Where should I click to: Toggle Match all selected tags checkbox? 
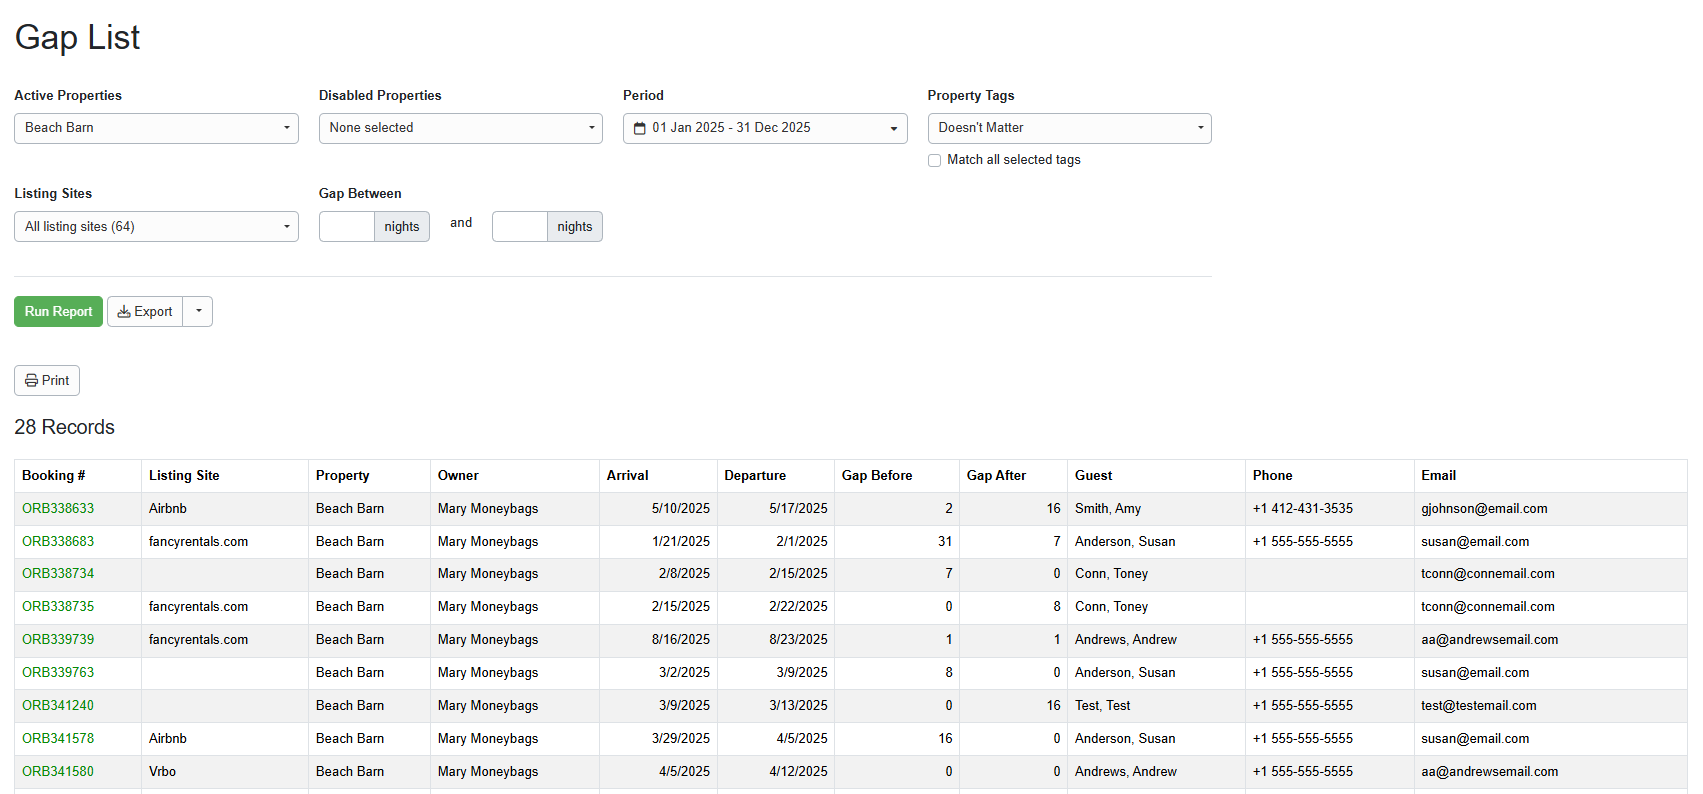click(934, 160)
